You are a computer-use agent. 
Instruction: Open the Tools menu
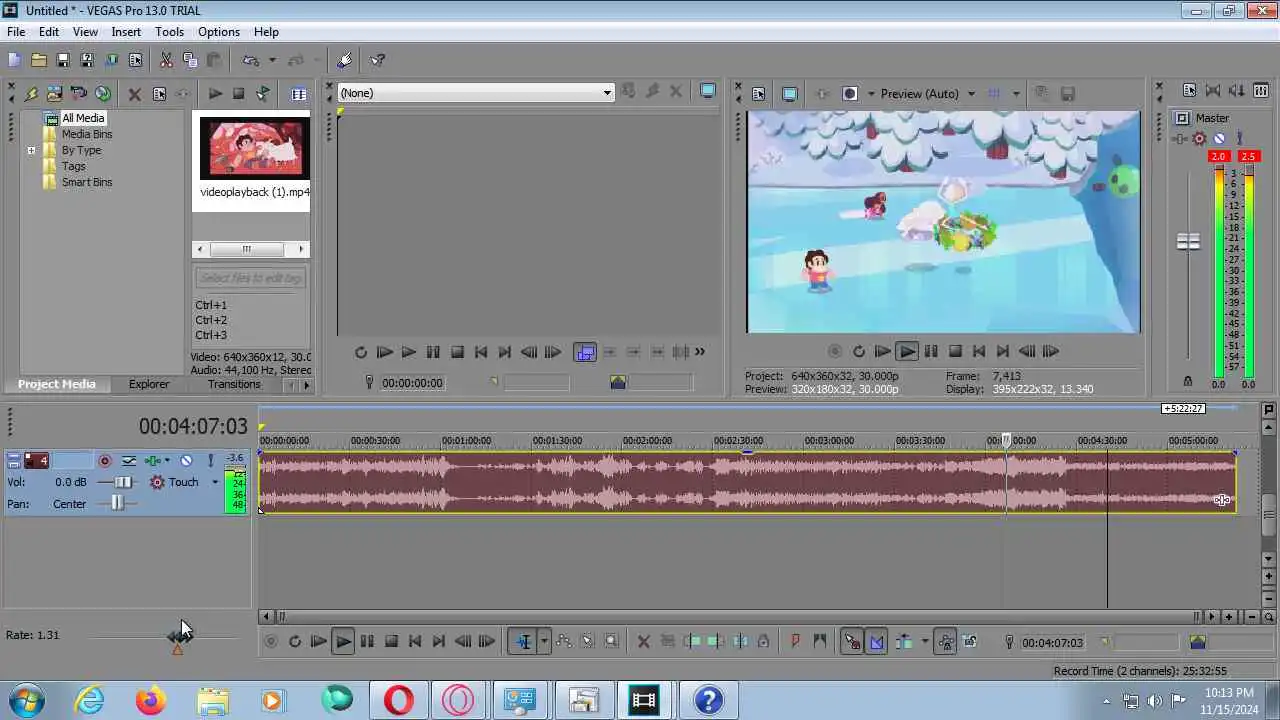169,32
